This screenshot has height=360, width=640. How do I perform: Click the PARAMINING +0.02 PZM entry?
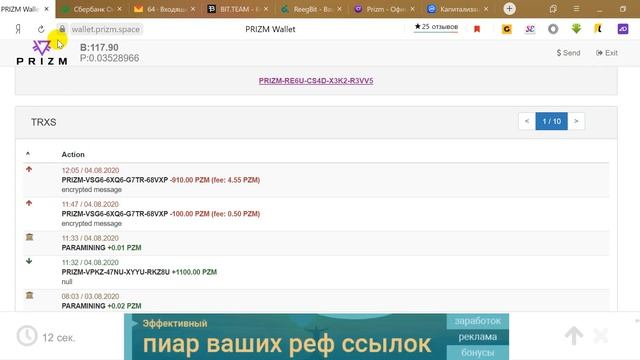pos(101,306)
